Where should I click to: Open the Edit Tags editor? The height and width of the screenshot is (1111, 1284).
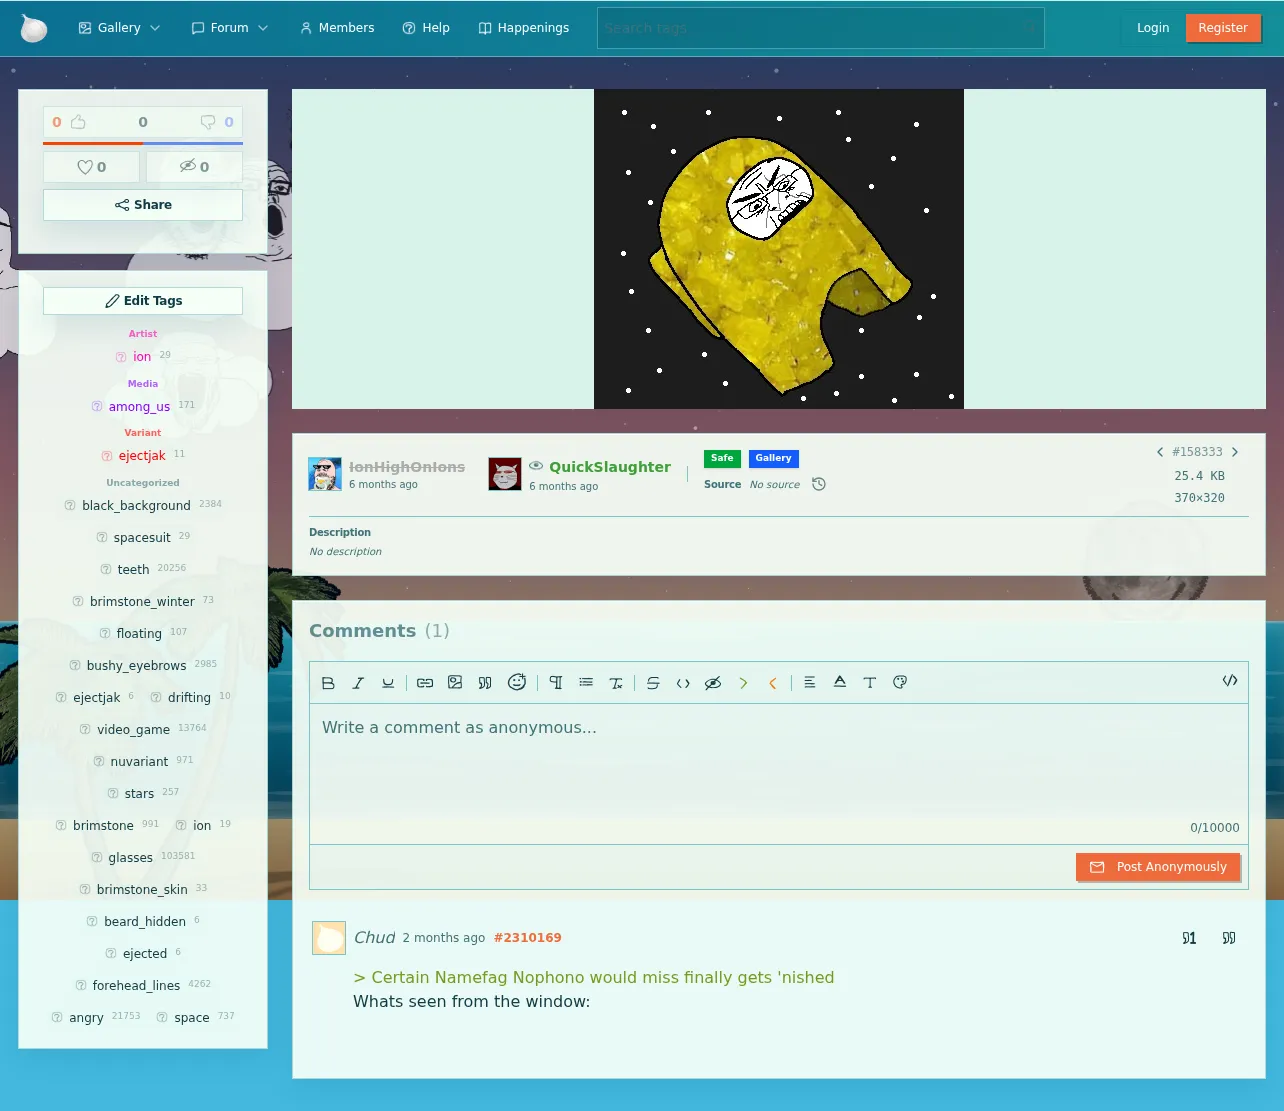pyautogui.click(x=143, y=301)
